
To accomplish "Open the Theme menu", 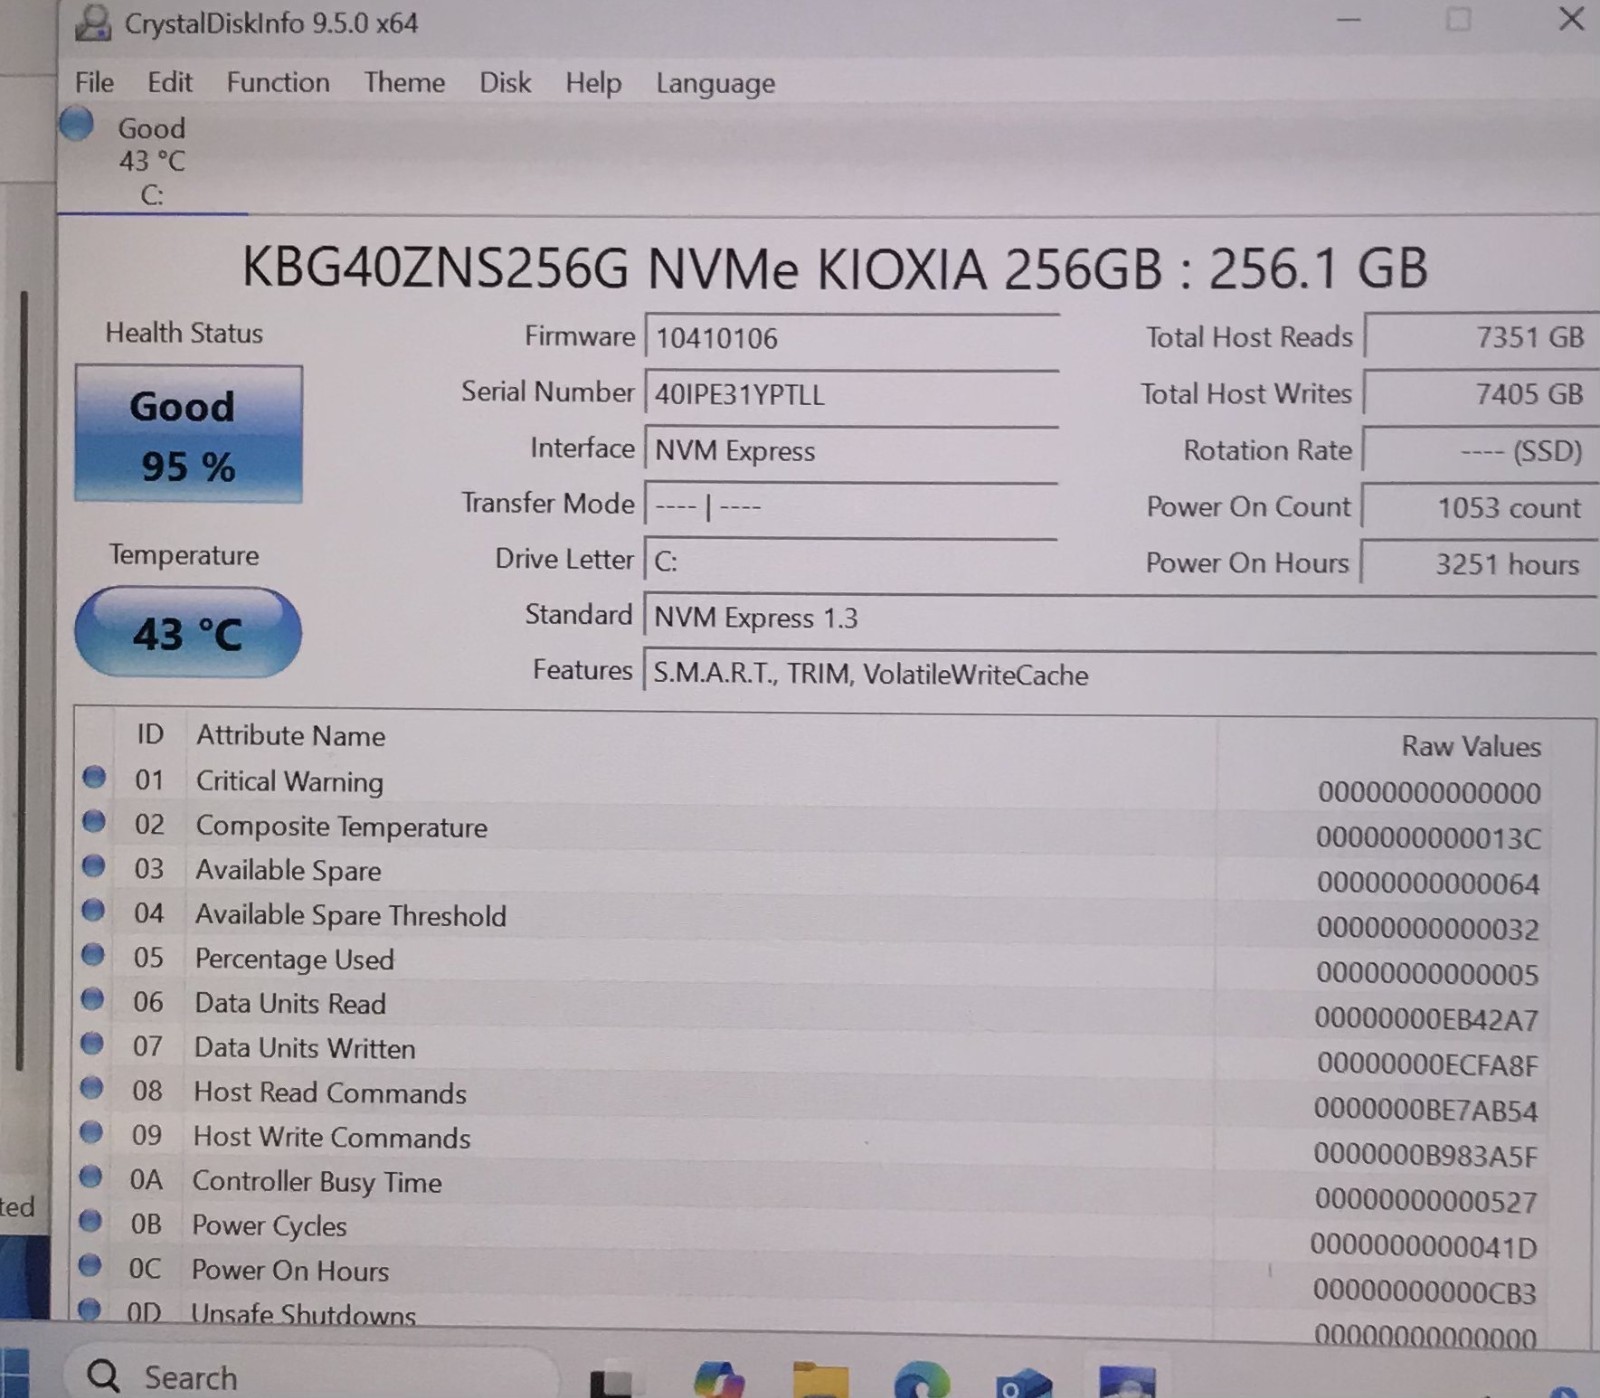I will pos(404,82).
